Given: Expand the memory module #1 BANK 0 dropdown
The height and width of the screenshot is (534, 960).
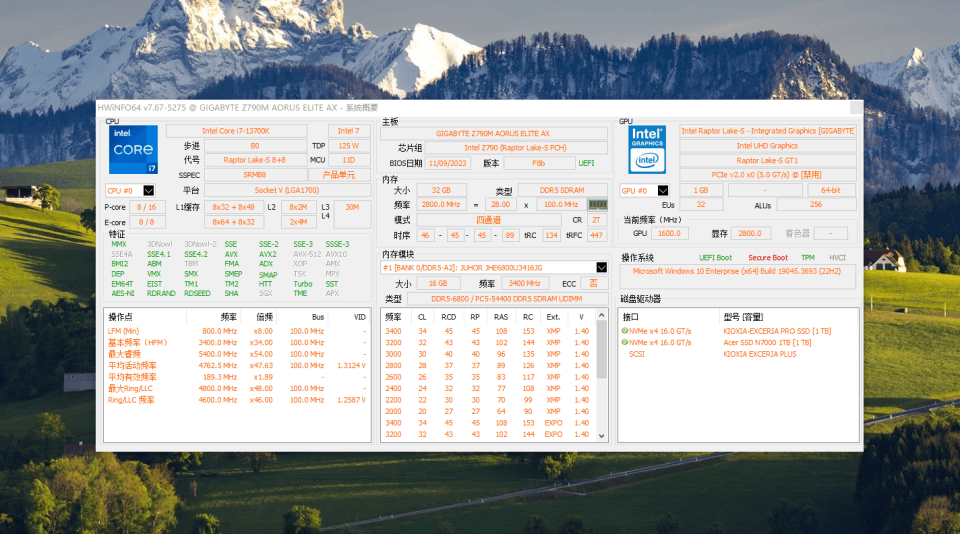Looking at the screenshot, I should (x=601, y=268).
